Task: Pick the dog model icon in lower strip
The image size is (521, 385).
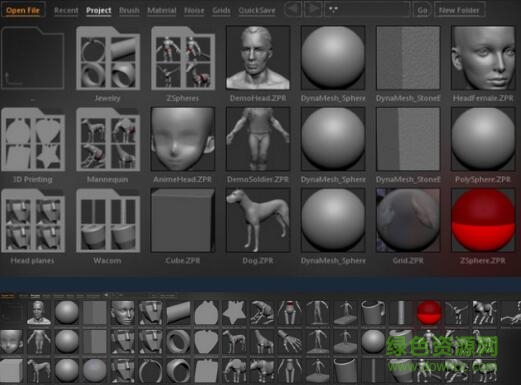Action: click(x=39, y=370)
